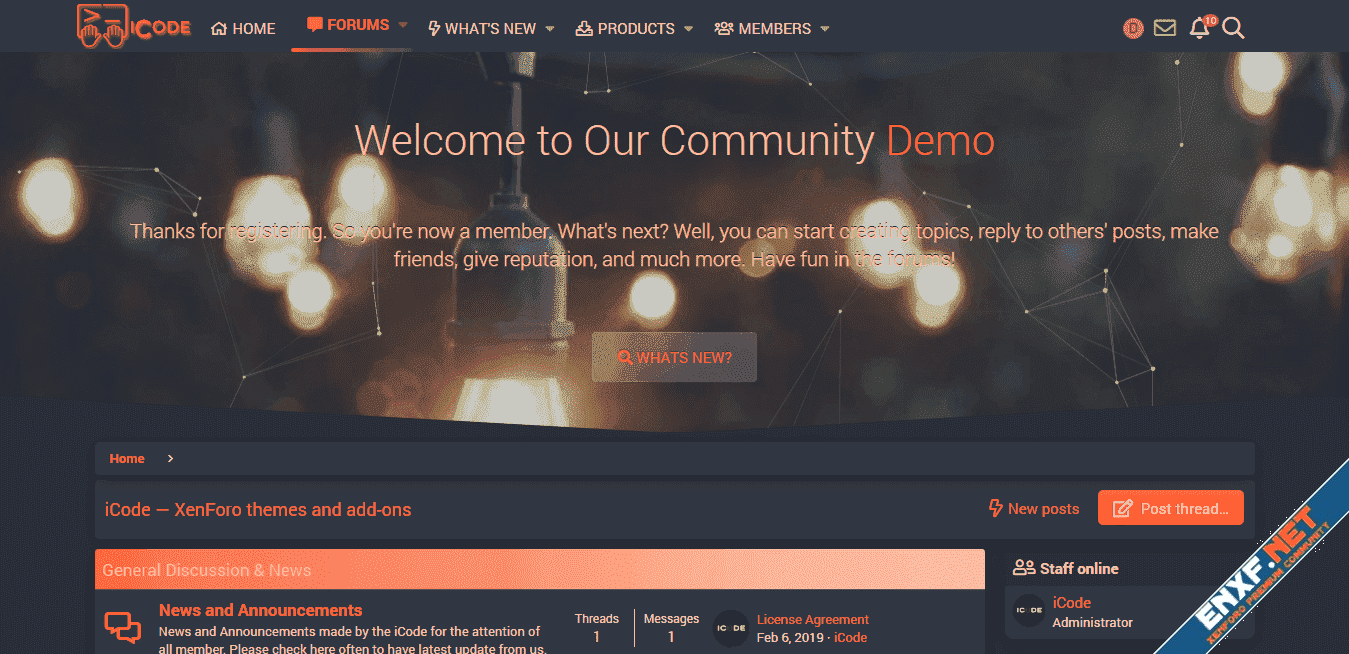Open the PRODUCTS nav item
This screenshot has width=1349, height=654.
[625, 29]
